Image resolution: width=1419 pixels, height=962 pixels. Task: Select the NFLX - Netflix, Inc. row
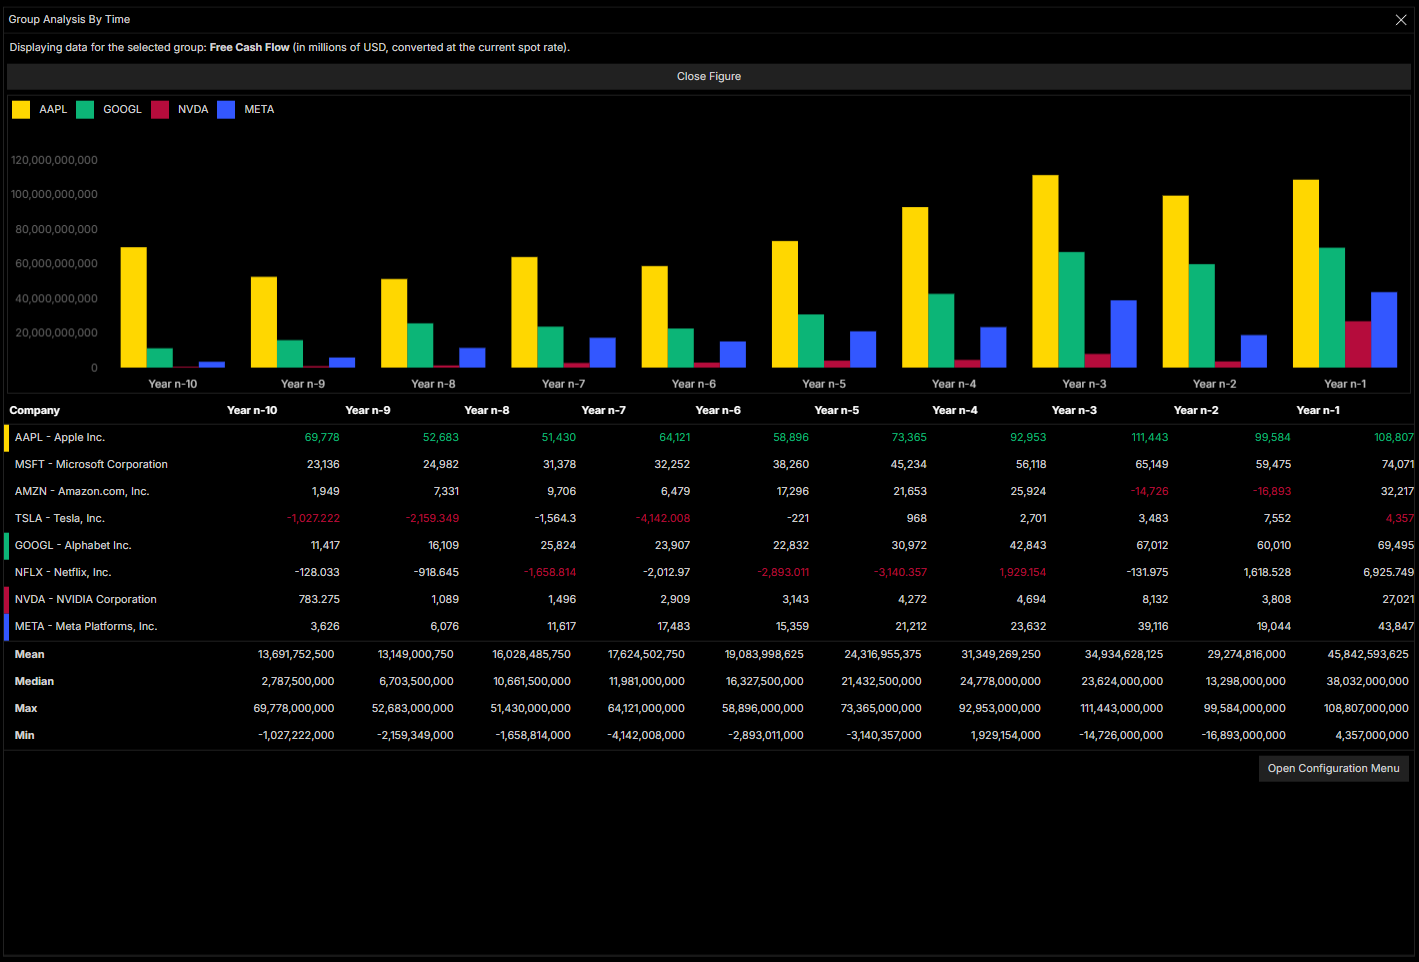[x=709, y=572]
